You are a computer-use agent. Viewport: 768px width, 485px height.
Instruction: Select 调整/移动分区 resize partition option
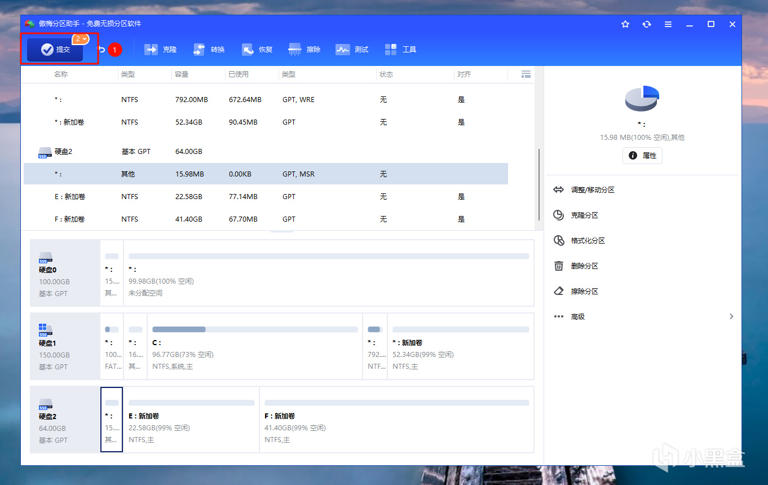coord(584,190)
